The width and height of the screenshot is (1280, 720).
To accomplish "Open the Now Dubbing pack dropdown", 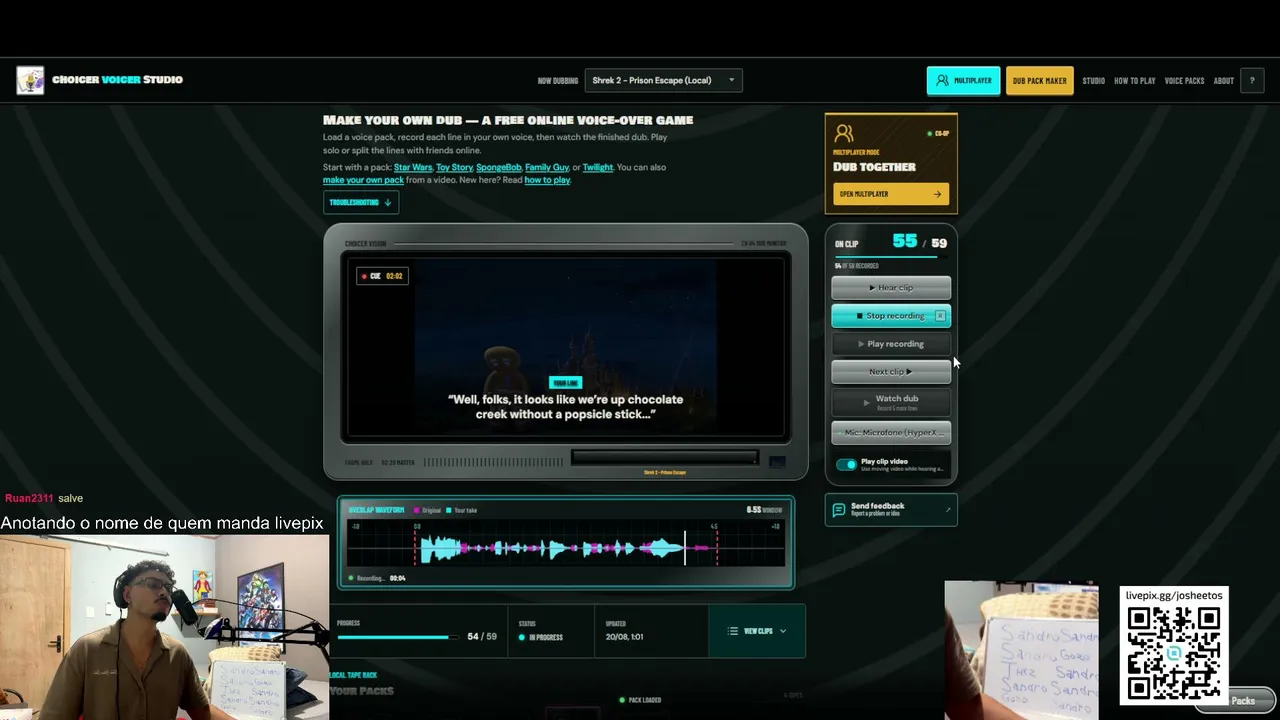I will click(x=663, y=80).
